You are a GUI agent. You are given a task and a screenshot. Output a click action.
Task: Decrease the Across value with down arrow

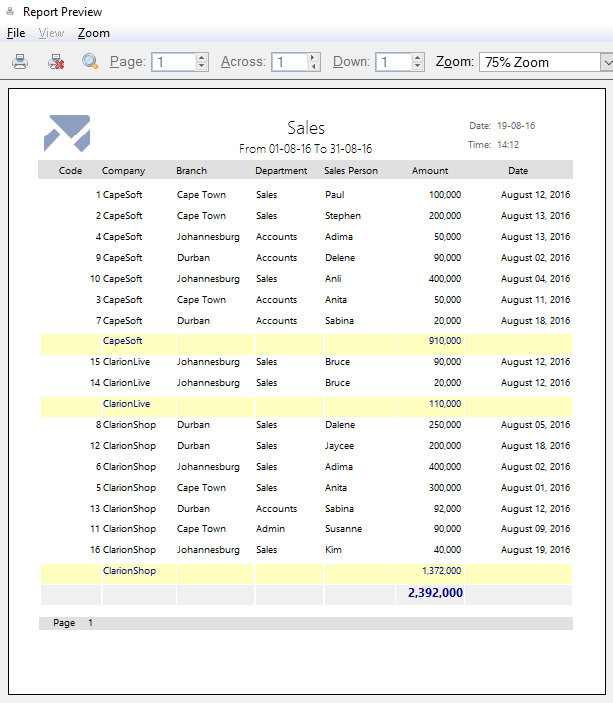click(x=314, y=67)
